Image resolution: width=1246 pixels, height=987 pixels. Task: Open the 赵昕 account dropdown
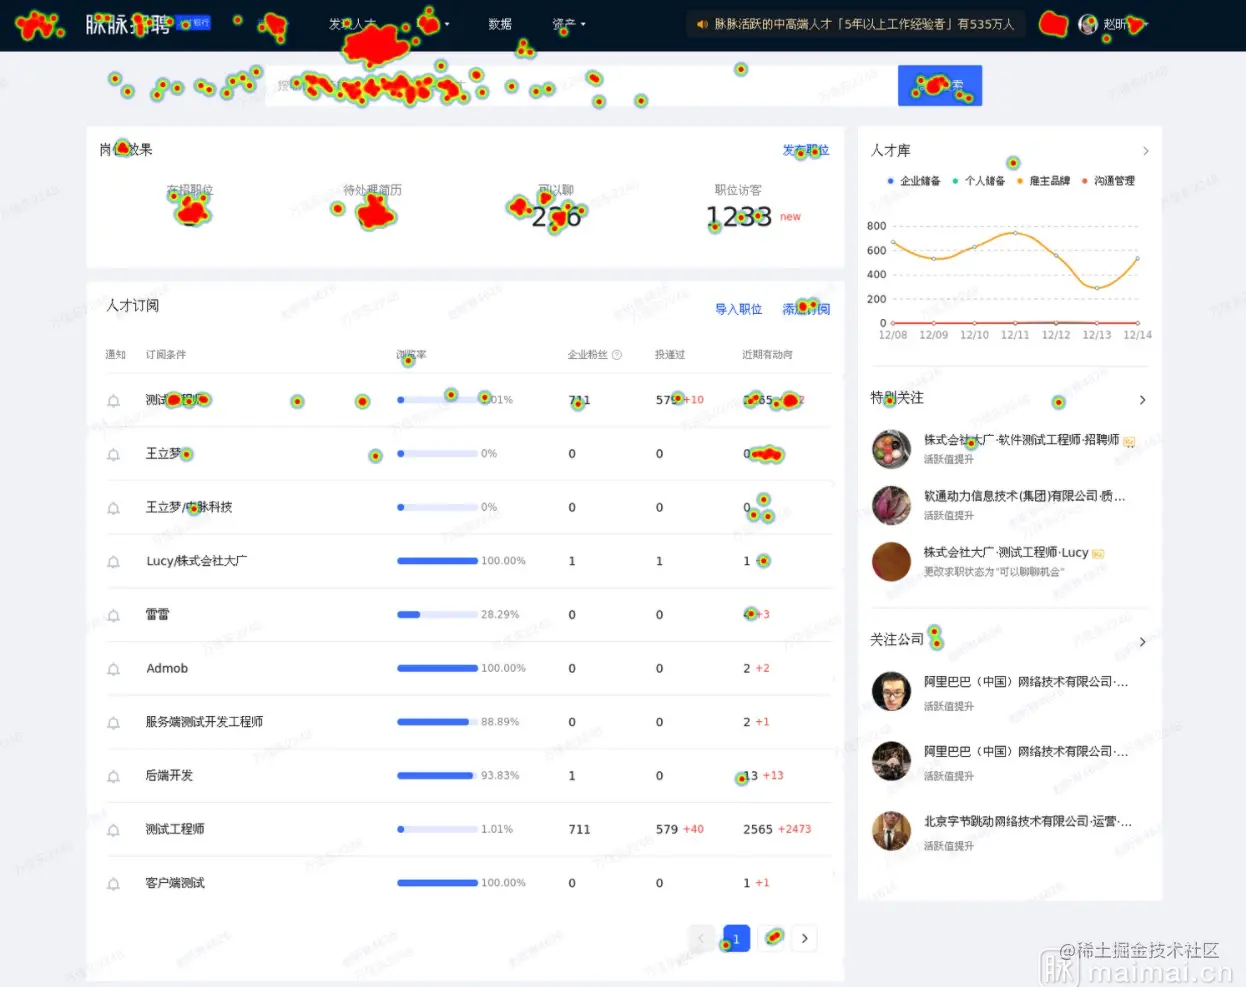[x=1125, y=24]
